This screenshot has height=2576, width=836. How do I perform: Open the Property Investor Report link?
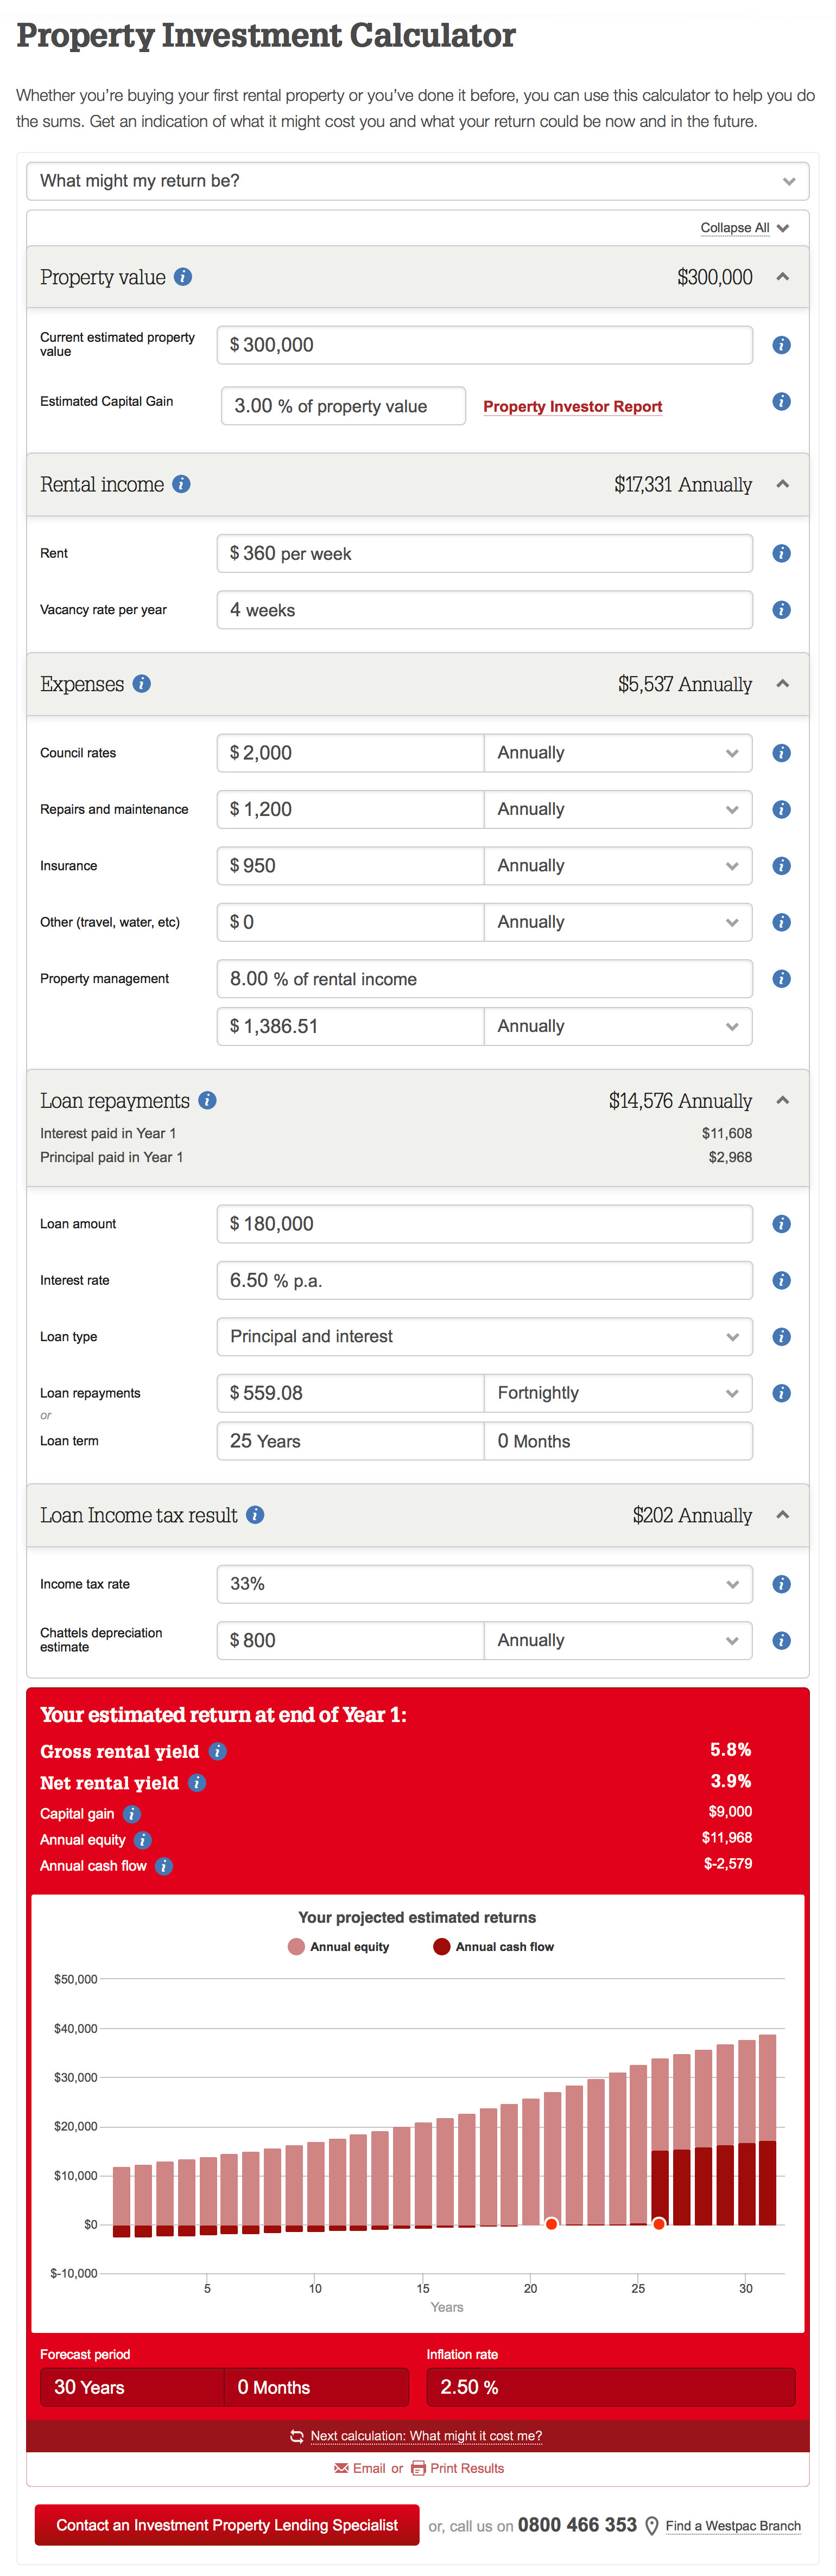(x=573, y=406)
